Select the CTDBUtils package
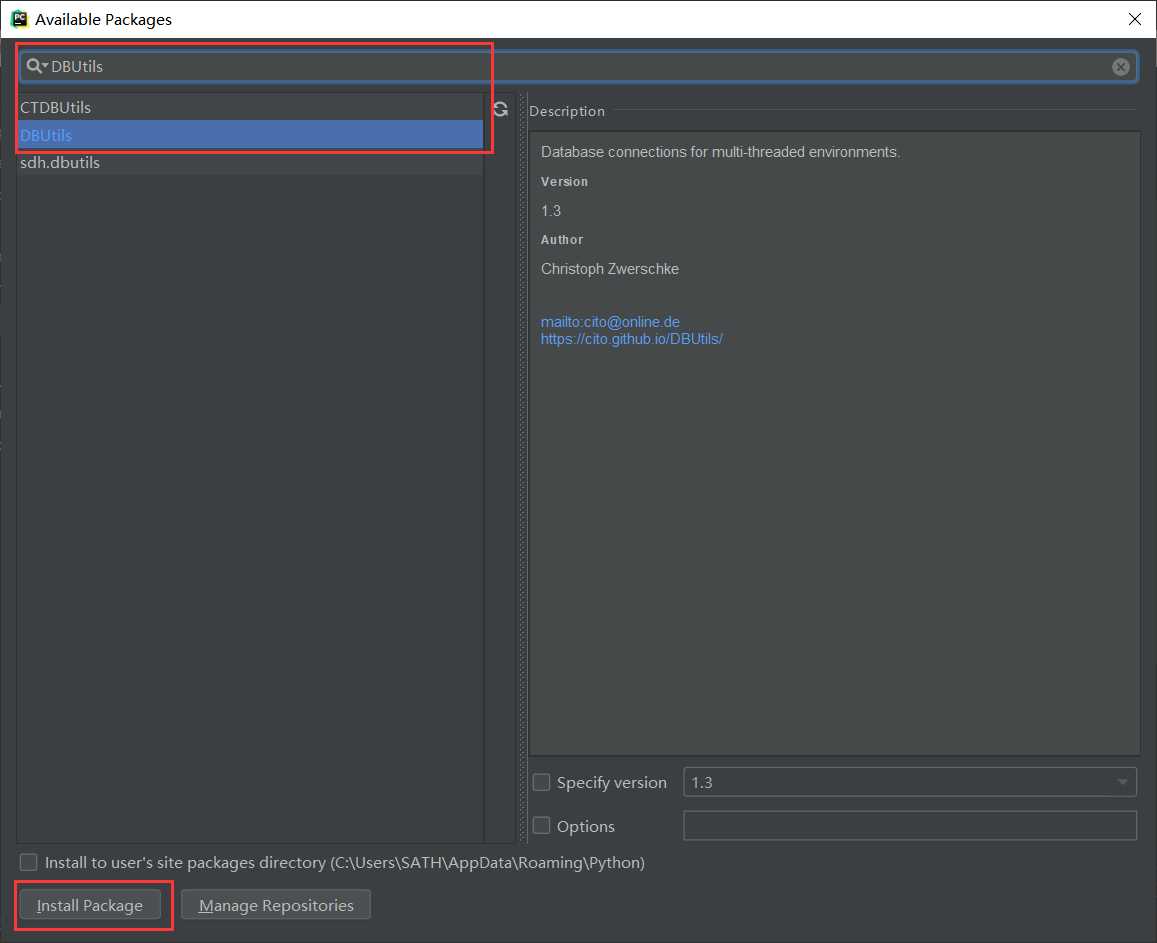This screenshot has height=943, width=1157. [x=250, y=107]
